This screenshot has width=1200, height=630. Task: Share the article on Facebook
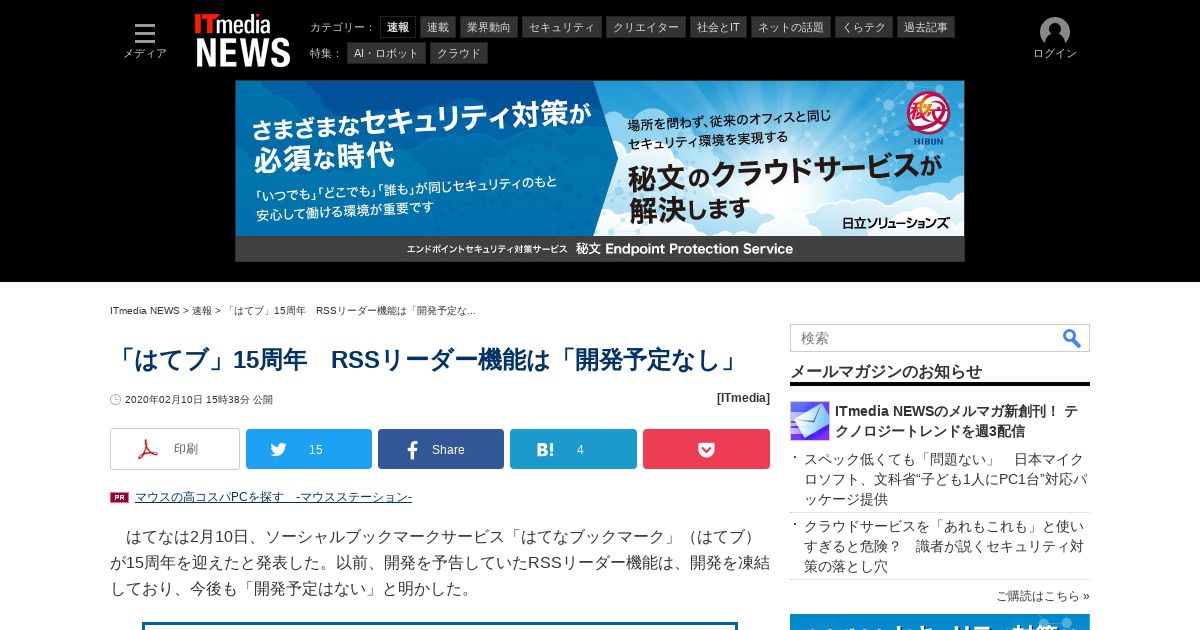(x=441, y=449)
